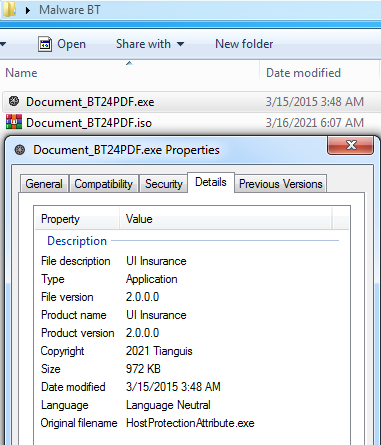Switch to the General tab

44,184
